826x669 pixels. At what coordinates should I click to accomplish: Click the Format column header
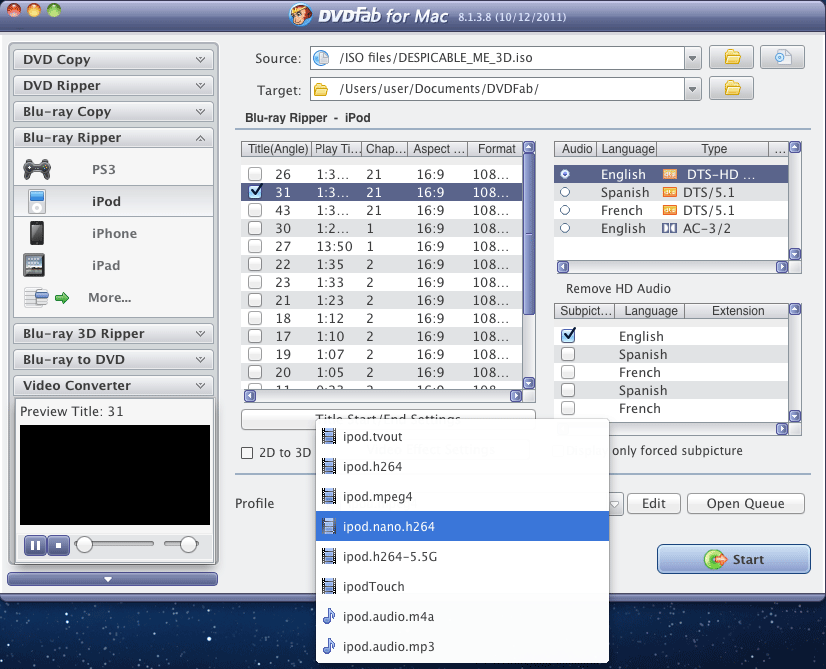tap(496, 149)
